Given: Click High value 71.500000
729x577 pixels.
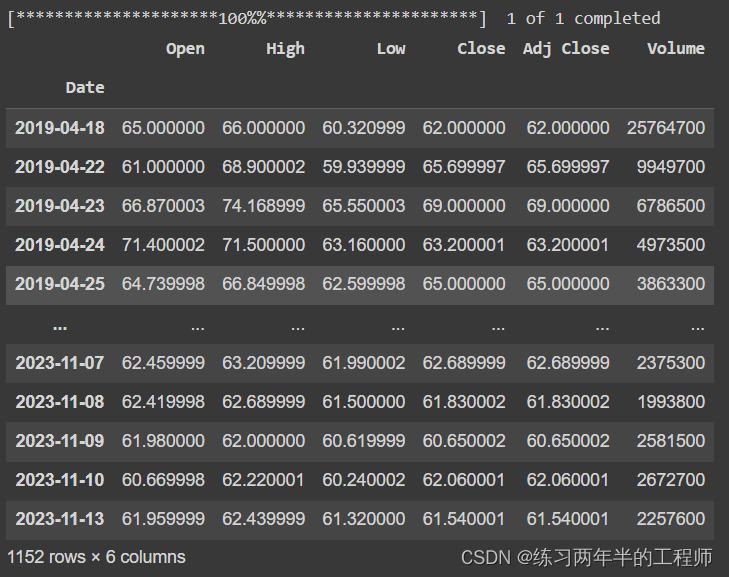Looking at the screenshot, I should click(x=264, y=245).
